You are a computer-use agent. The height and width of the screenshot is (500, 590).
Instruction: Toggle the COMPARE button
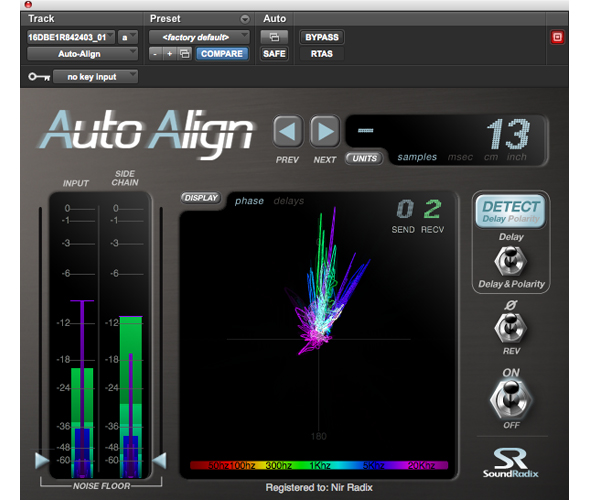[222, 54]
